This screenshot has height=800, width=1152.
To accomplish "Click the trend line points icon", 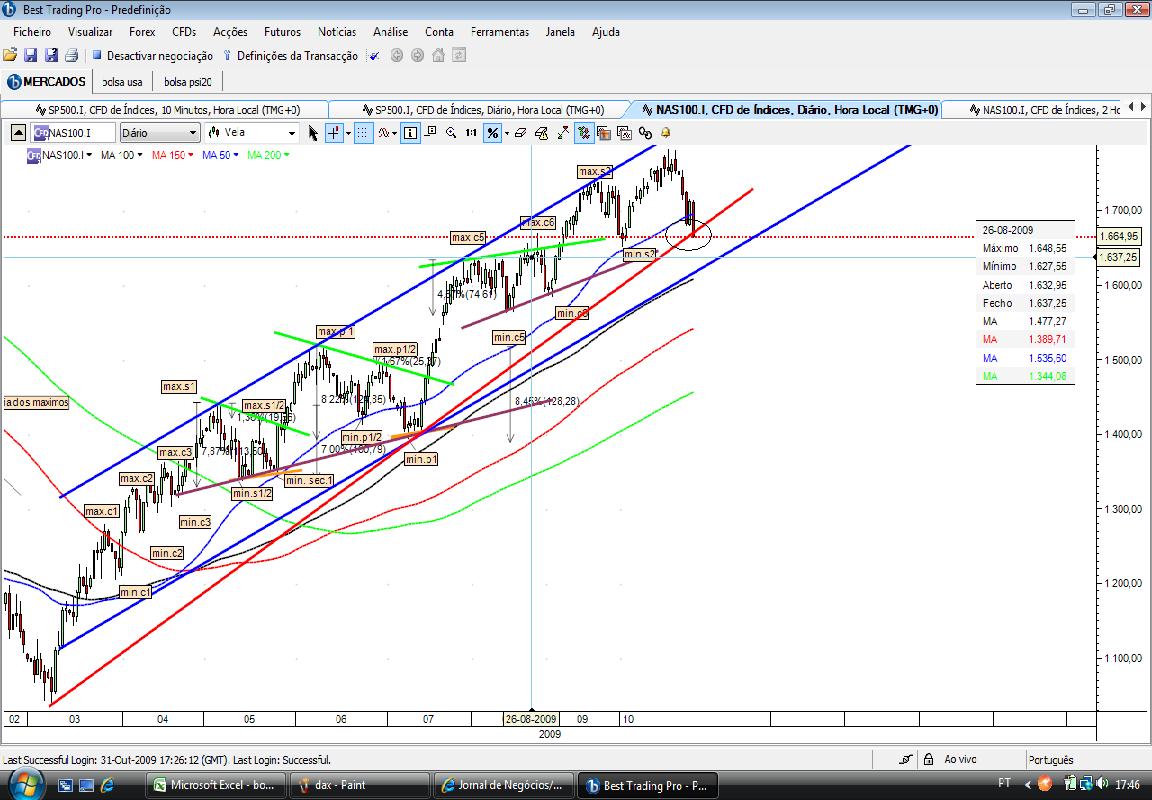I will 563,133.
